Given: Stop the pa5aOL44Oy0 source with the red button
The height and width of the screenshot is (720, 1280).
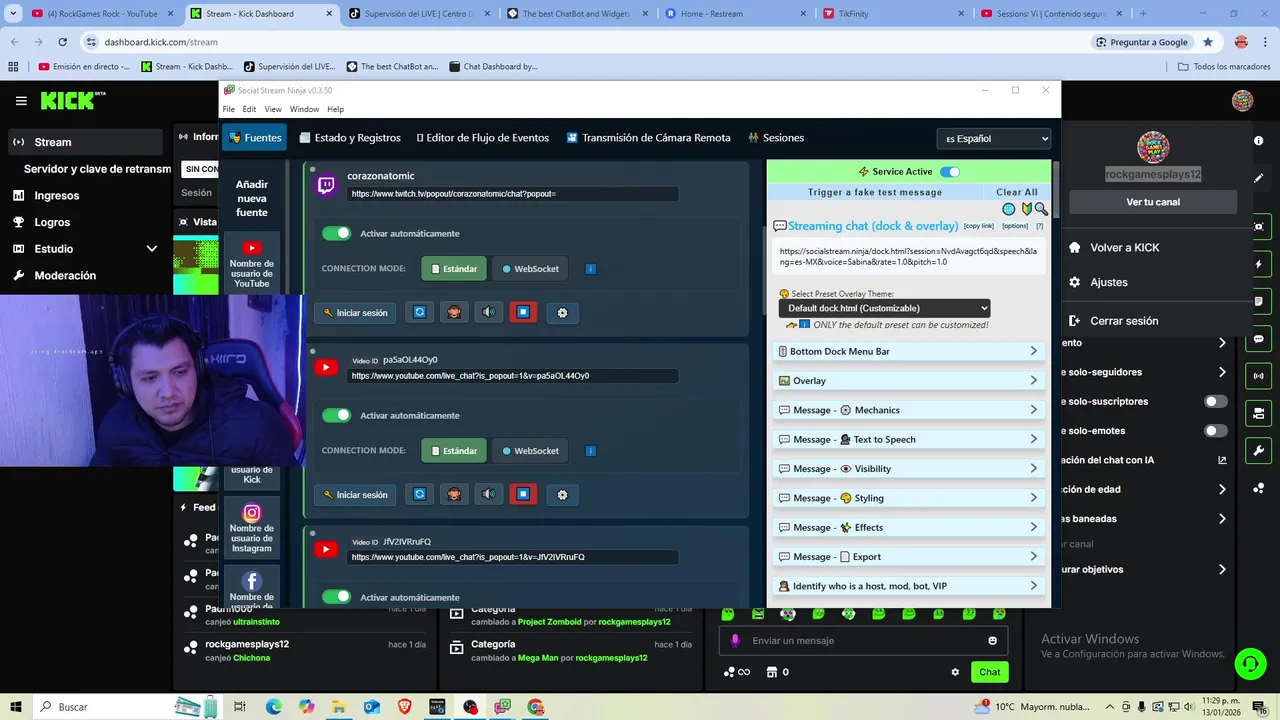Looking at the screenshot, I should 523,495.
